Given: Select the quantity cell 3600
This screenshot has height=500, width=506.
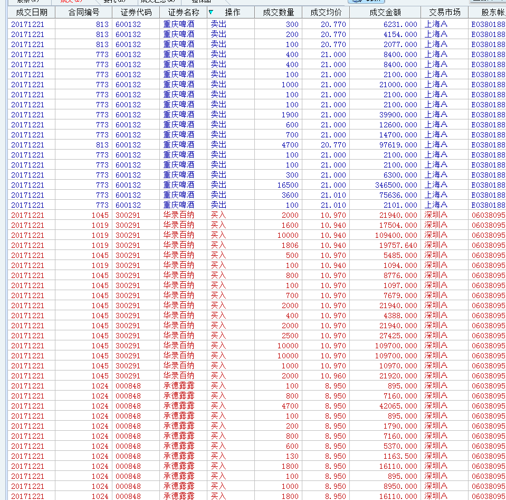Looking at the screenshot, I should [x=290, y=195].
